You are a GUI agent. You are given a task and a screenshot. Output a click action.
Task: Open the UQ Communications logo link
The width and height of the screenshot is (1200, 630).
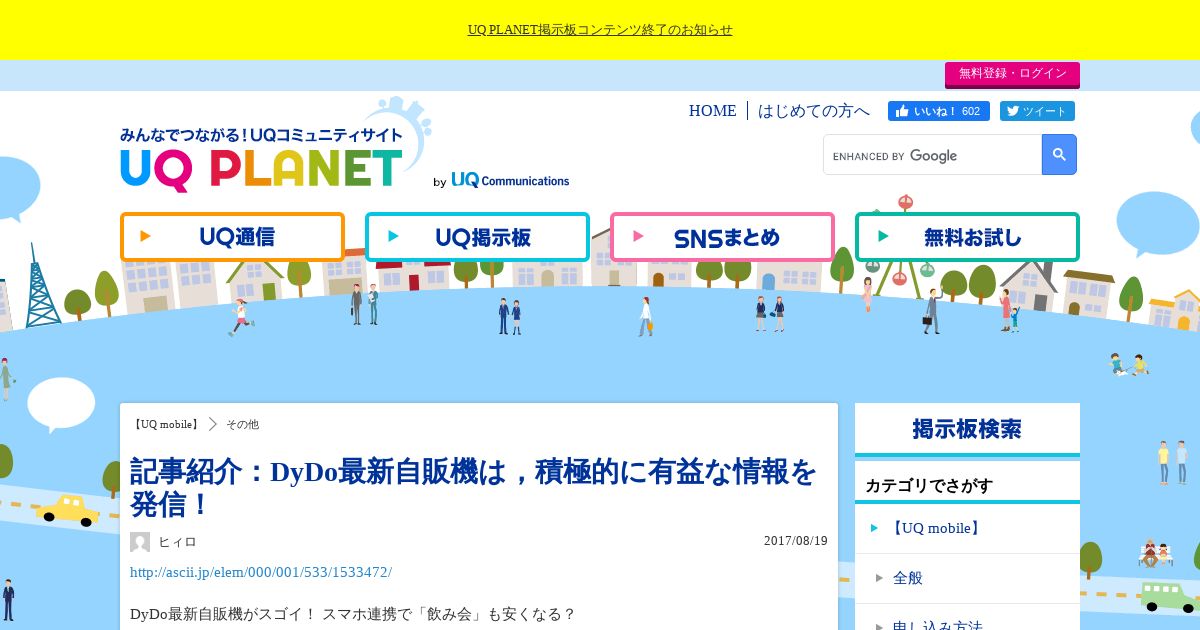point(510,180)
